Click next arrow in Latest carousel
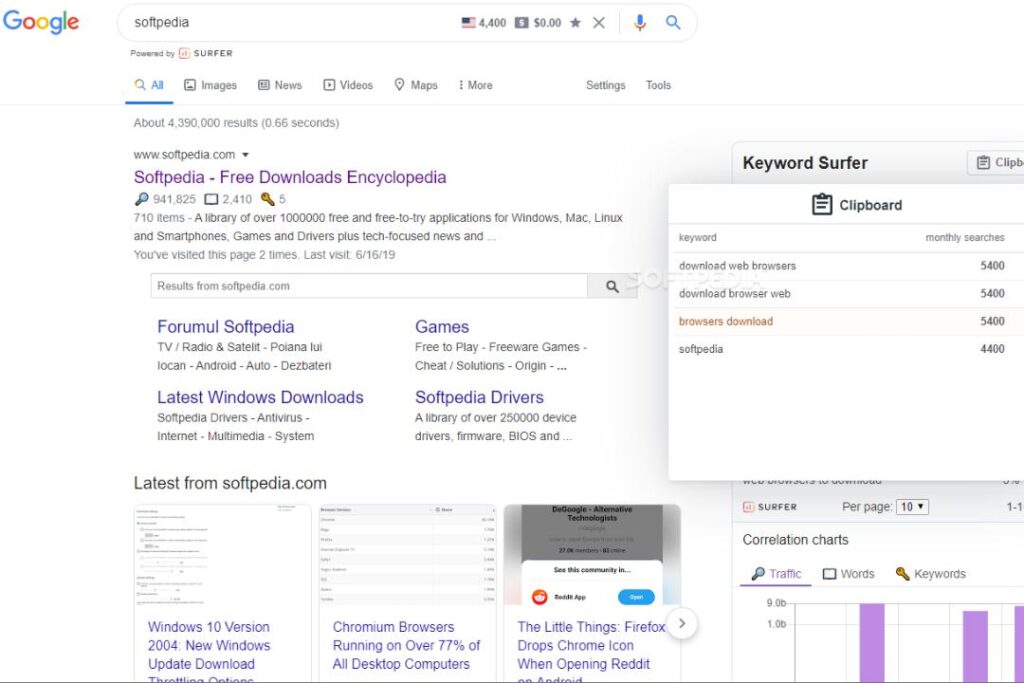Image resolution: width=1024 pixels, height=683 pixels. pyautogui.click(x=682, y=623)
